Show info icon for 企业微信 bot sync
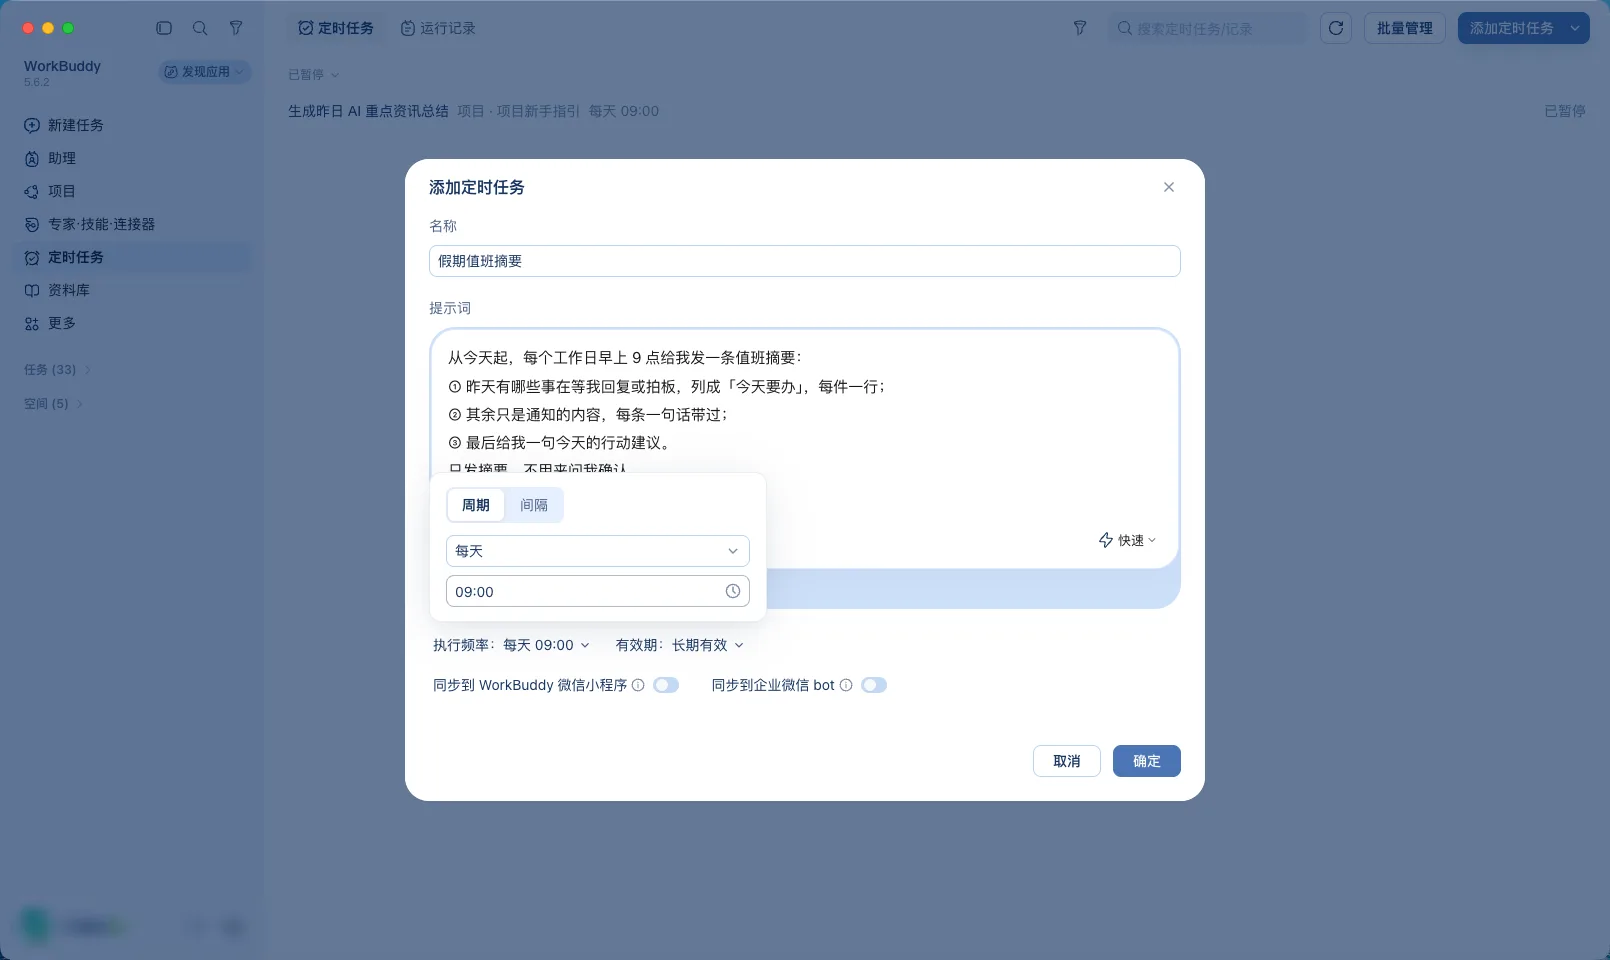Viewport: 1610px width, 960px height. click(x=846, y=685)
